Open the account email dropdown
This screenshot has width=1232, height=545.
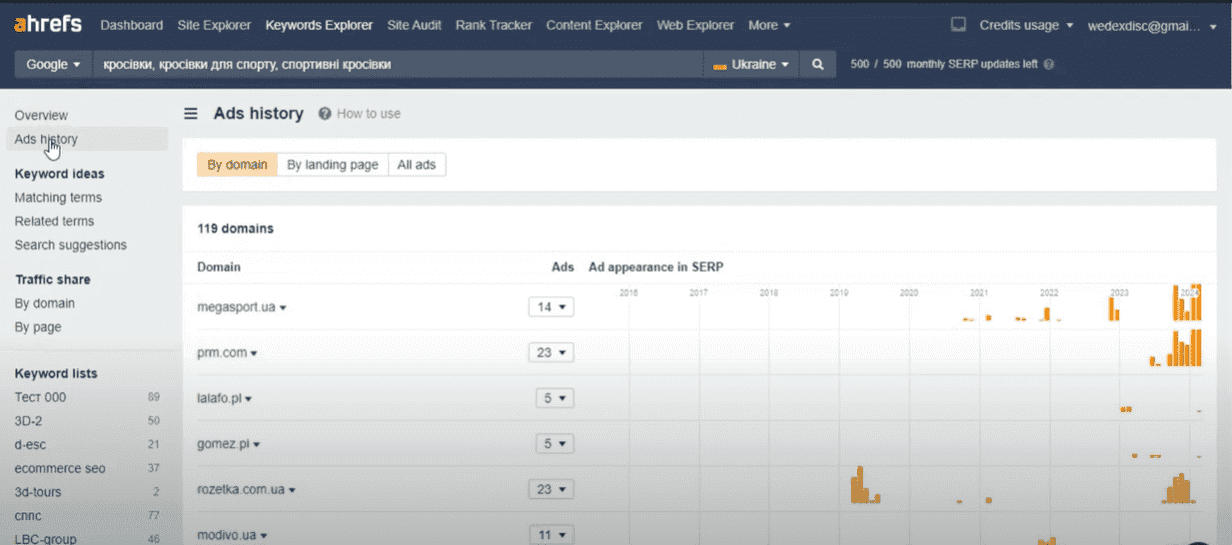(1152, 25)
